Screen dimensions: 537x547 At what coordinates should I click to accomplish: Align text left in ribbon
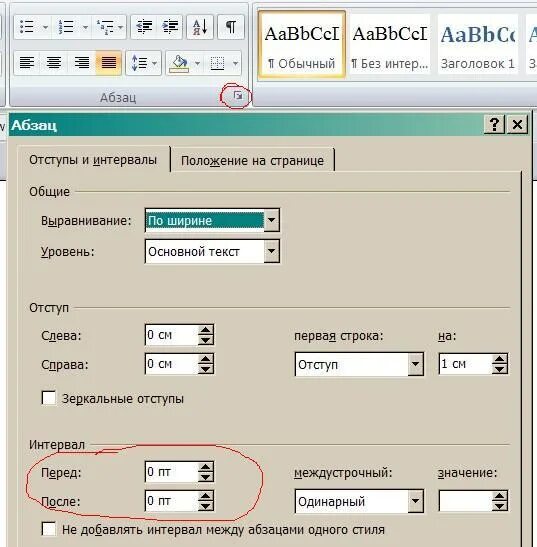click(27, 63)
